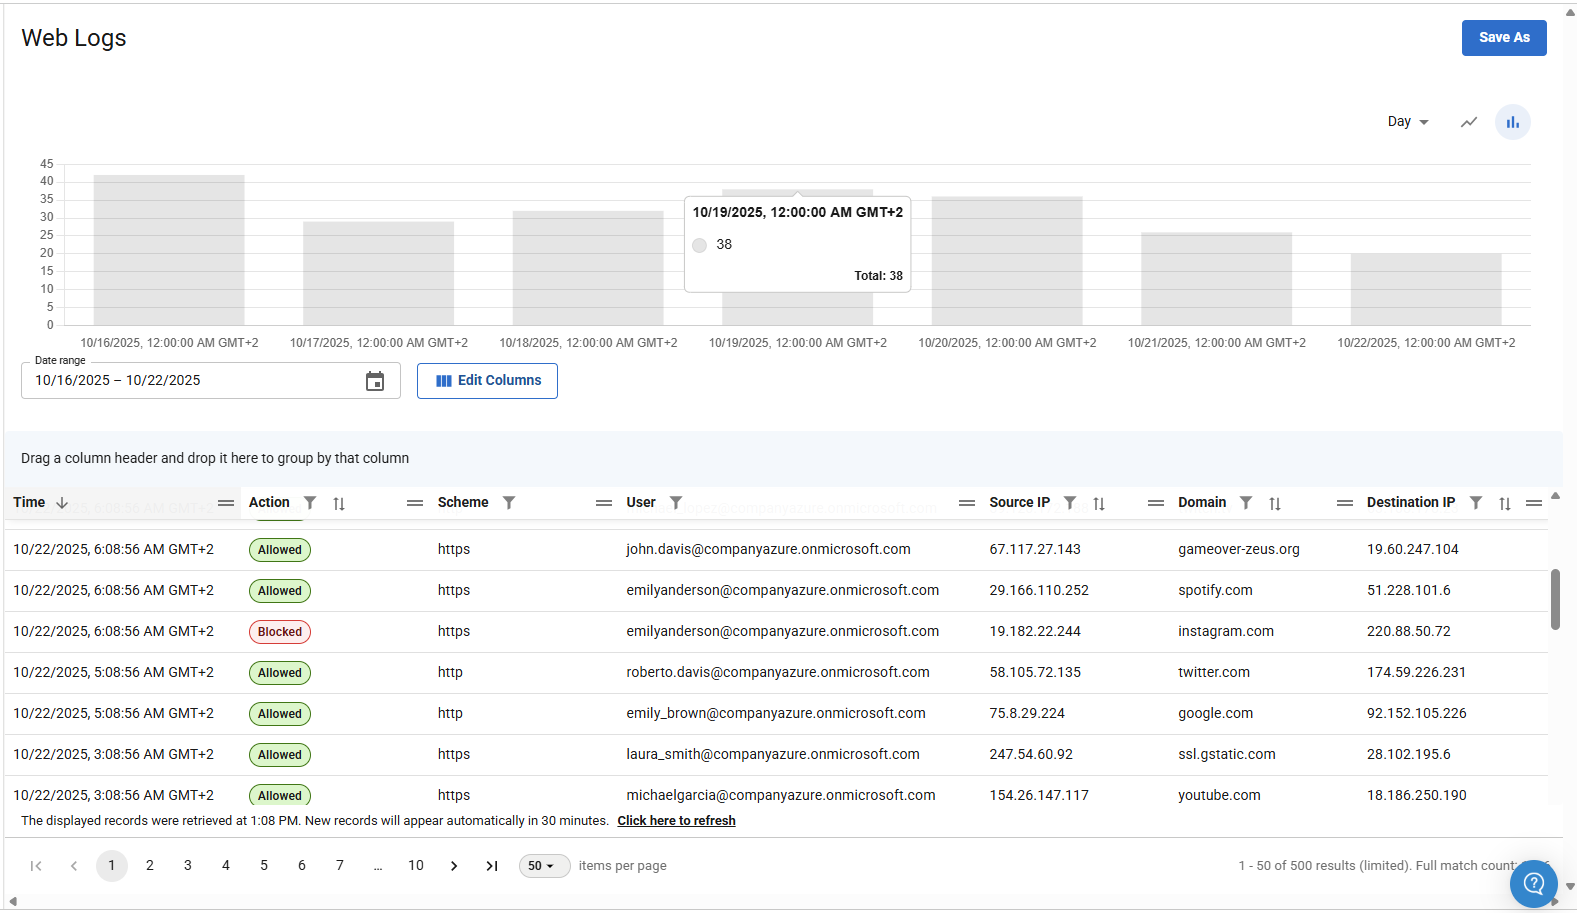Screen dimensions: 1577x913
Task: Open the date range calendar picker
Action: tap(375, 381)
